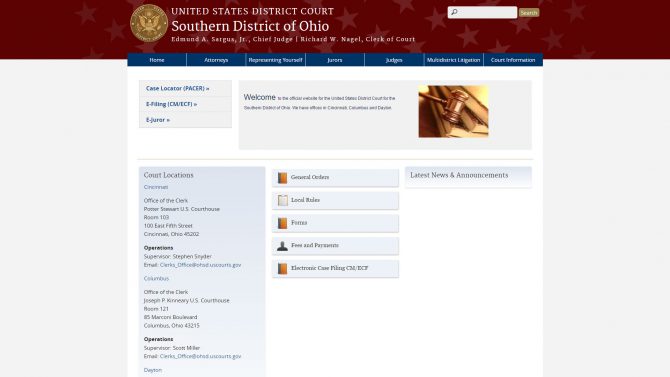The width and height of the screenshot is (670, 377).
Task: Click '100 East Fifth Street' text
Action: 168,226
